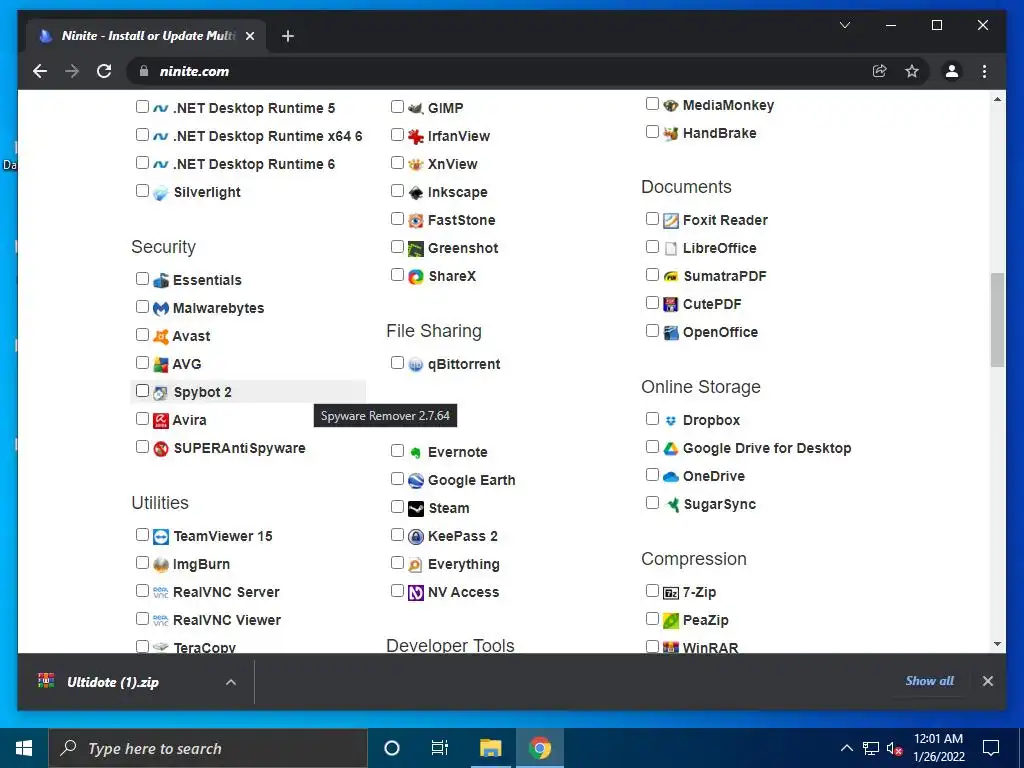Click the .NET Desktop Runtime x64 6 label
The image size is (1024, 768).
tap(268, 136)
